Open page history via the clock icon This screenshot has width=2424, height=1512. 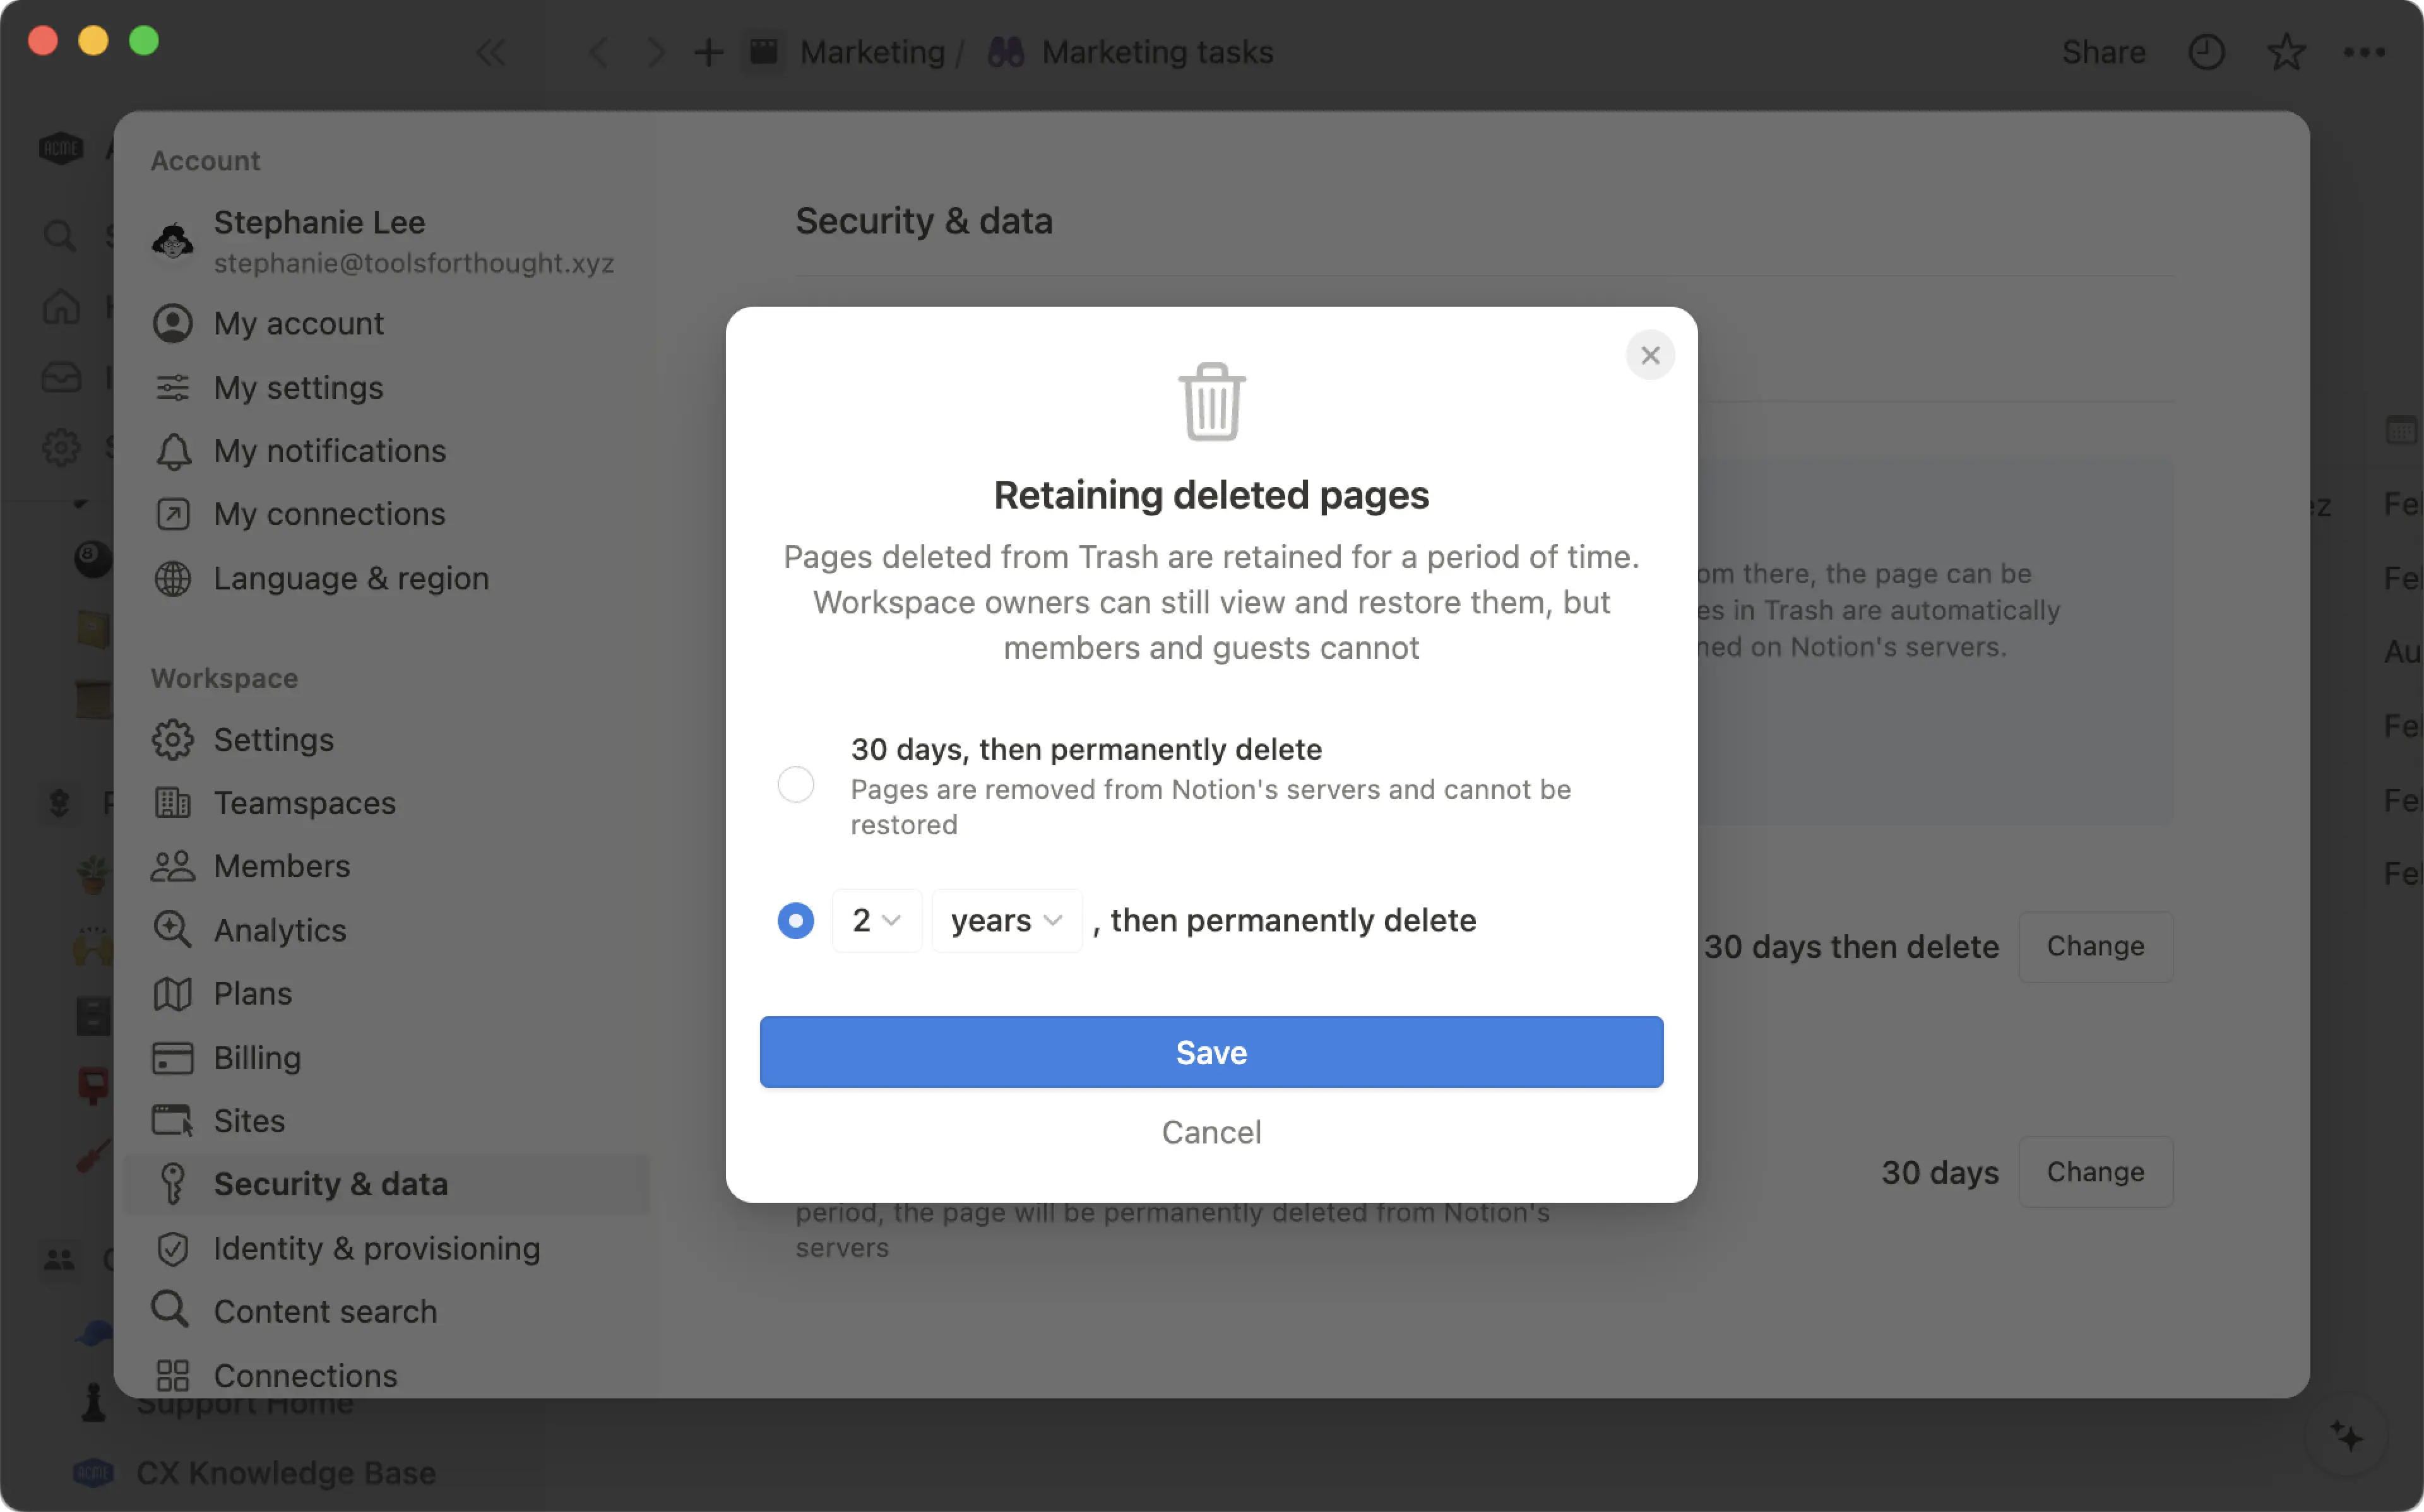click(2207, 52)
